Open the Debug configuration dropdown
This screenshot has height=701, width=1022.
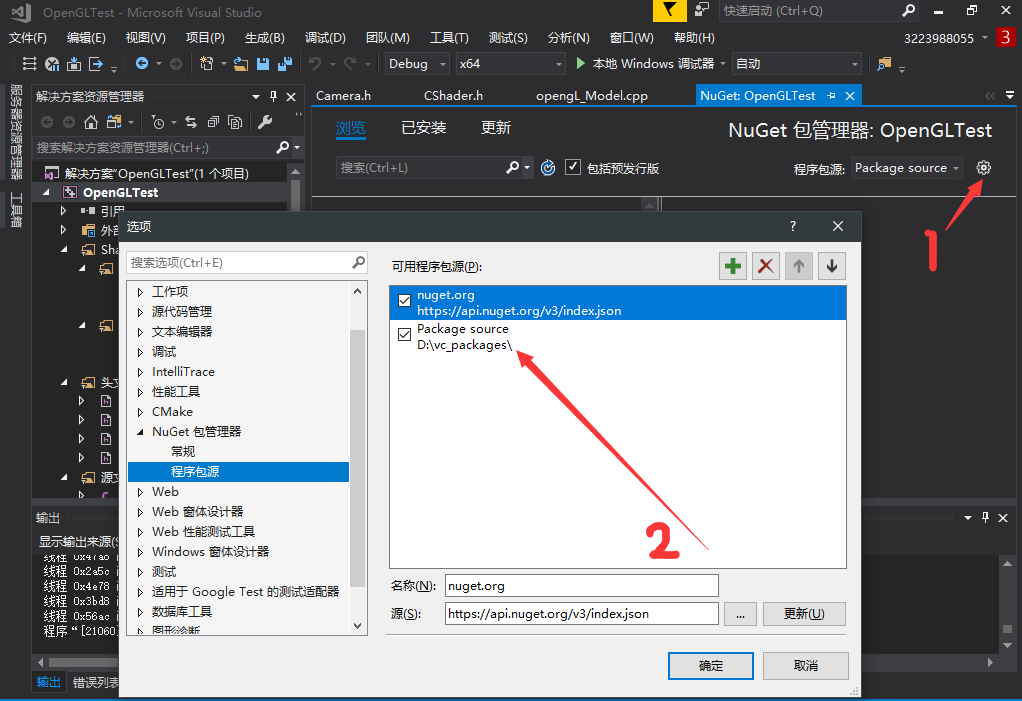[417, 64]
